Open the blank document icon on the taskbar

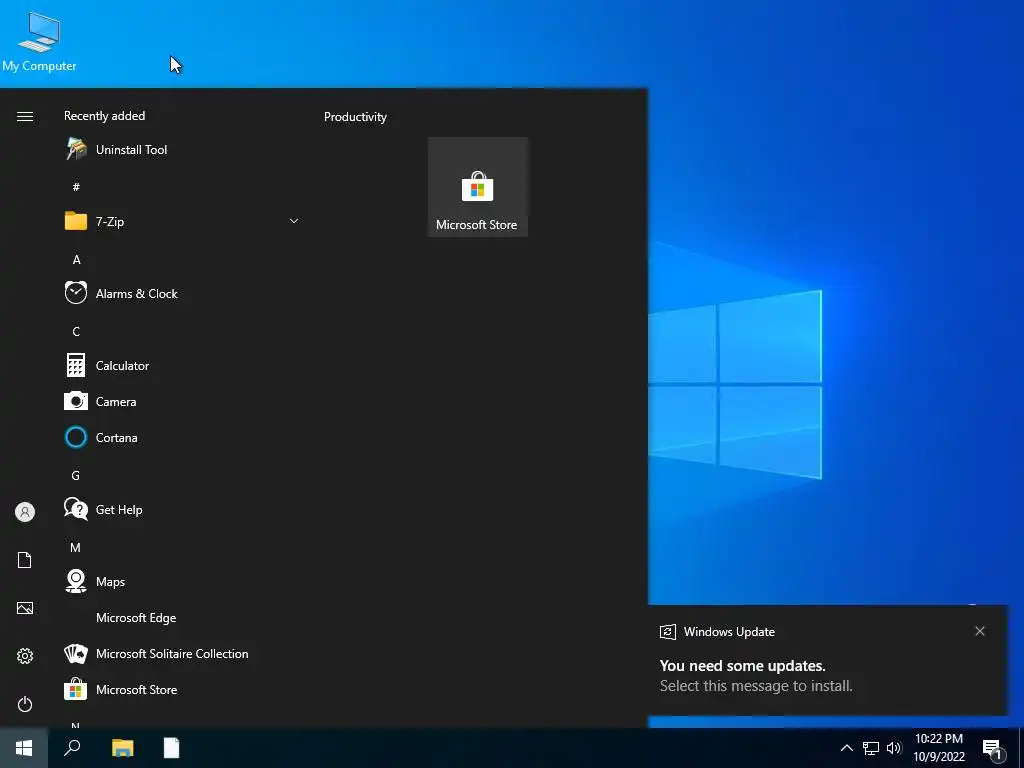tap(171, 748)
